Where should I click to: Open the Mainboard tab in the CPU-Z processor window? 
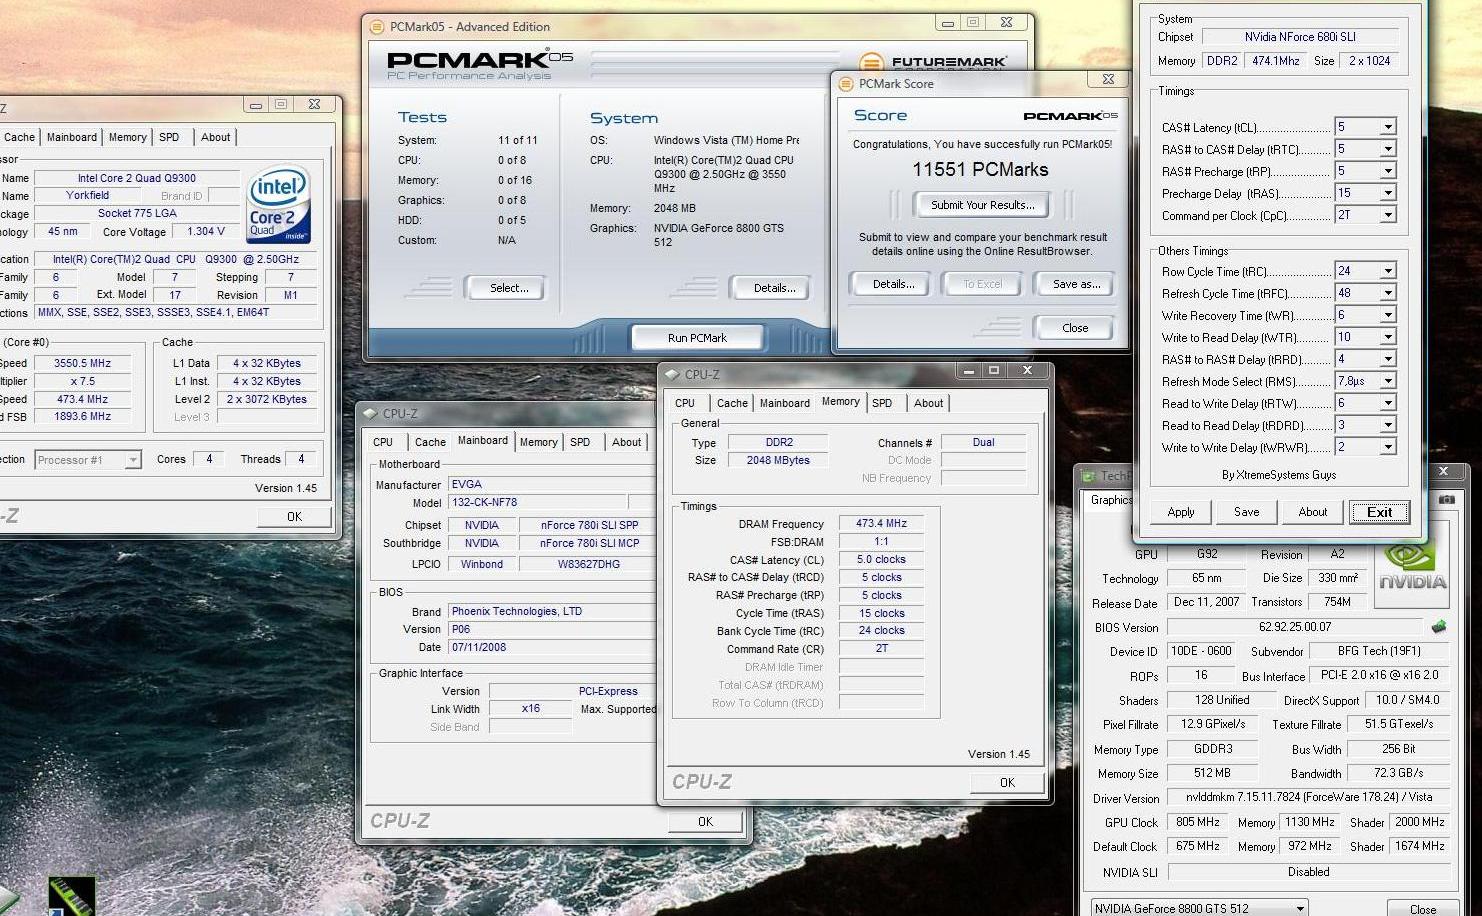click(x=72, y=137)
